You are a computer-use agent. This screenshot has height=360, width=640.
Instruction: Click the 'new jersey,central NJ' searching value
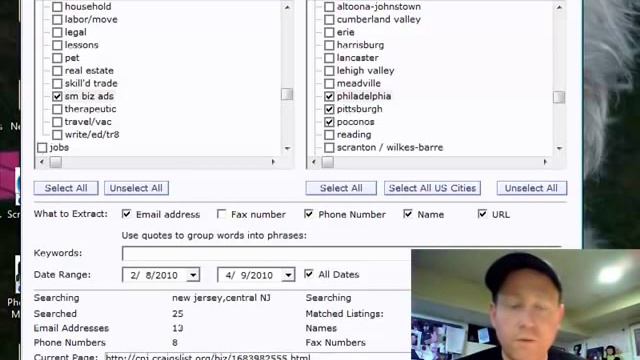click(221, 298)
